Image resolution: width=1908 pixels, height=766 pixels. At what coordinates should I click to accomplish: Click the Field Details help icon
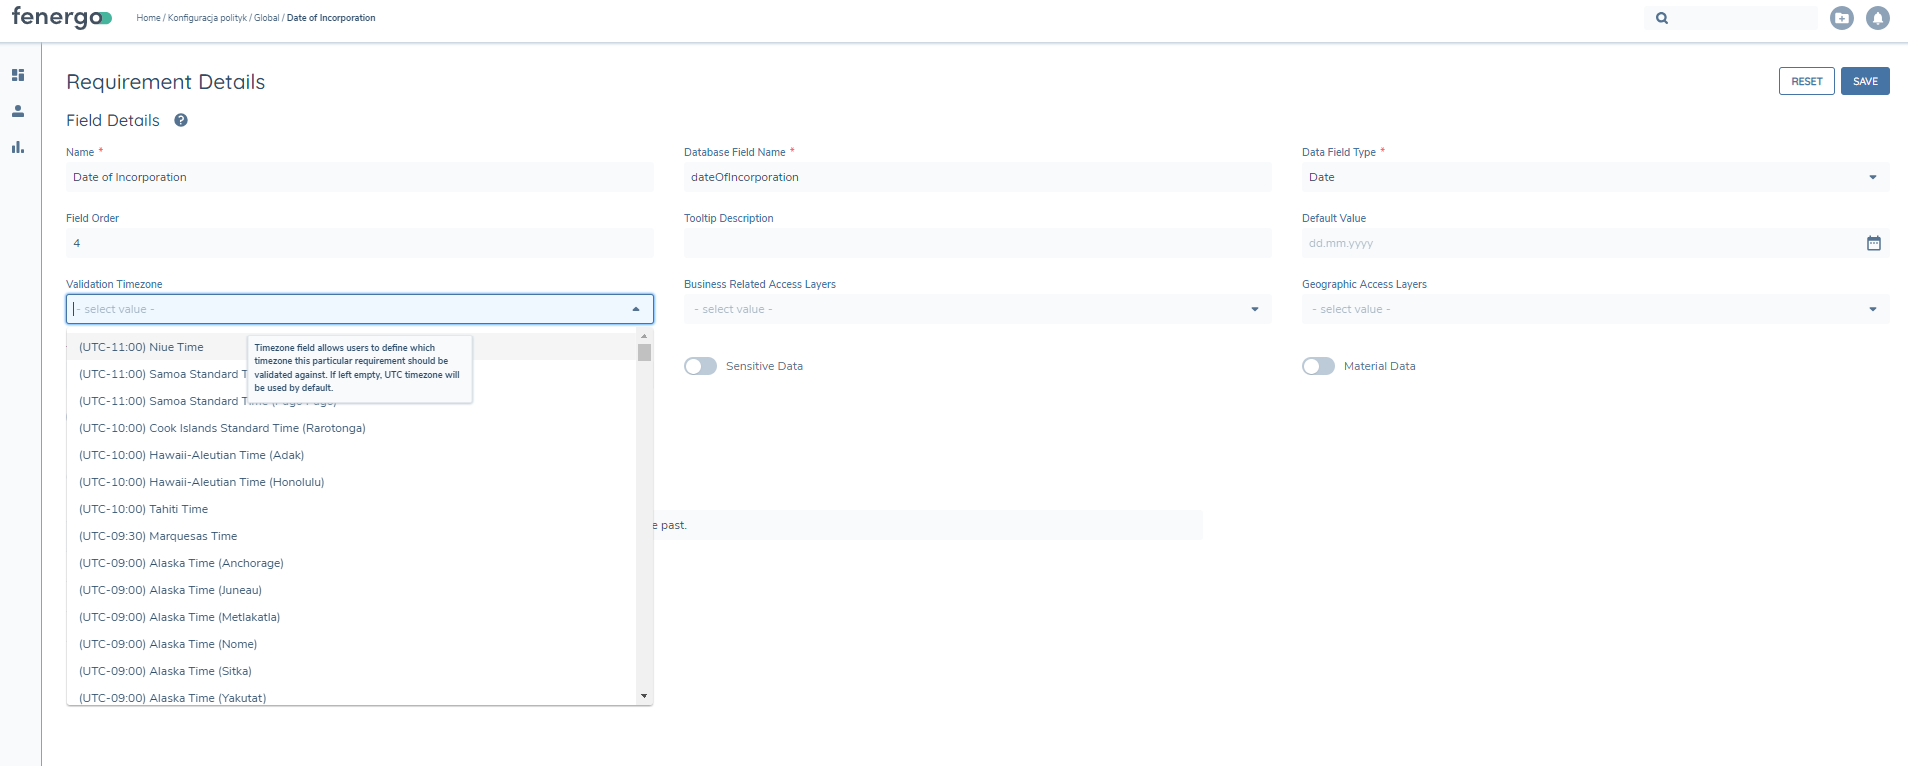pos(181,120)
